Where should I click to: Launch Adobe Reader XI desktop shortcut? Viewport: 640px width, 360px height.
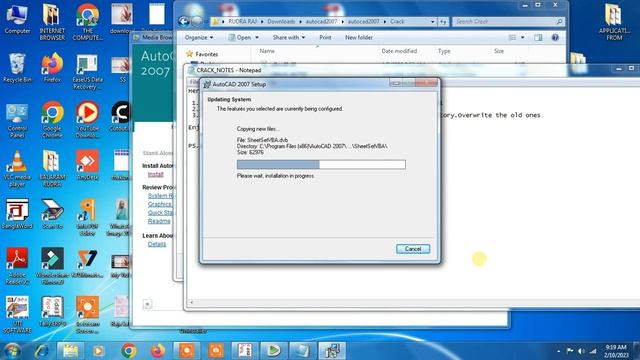pyautogui.click(x=17, y=266)
